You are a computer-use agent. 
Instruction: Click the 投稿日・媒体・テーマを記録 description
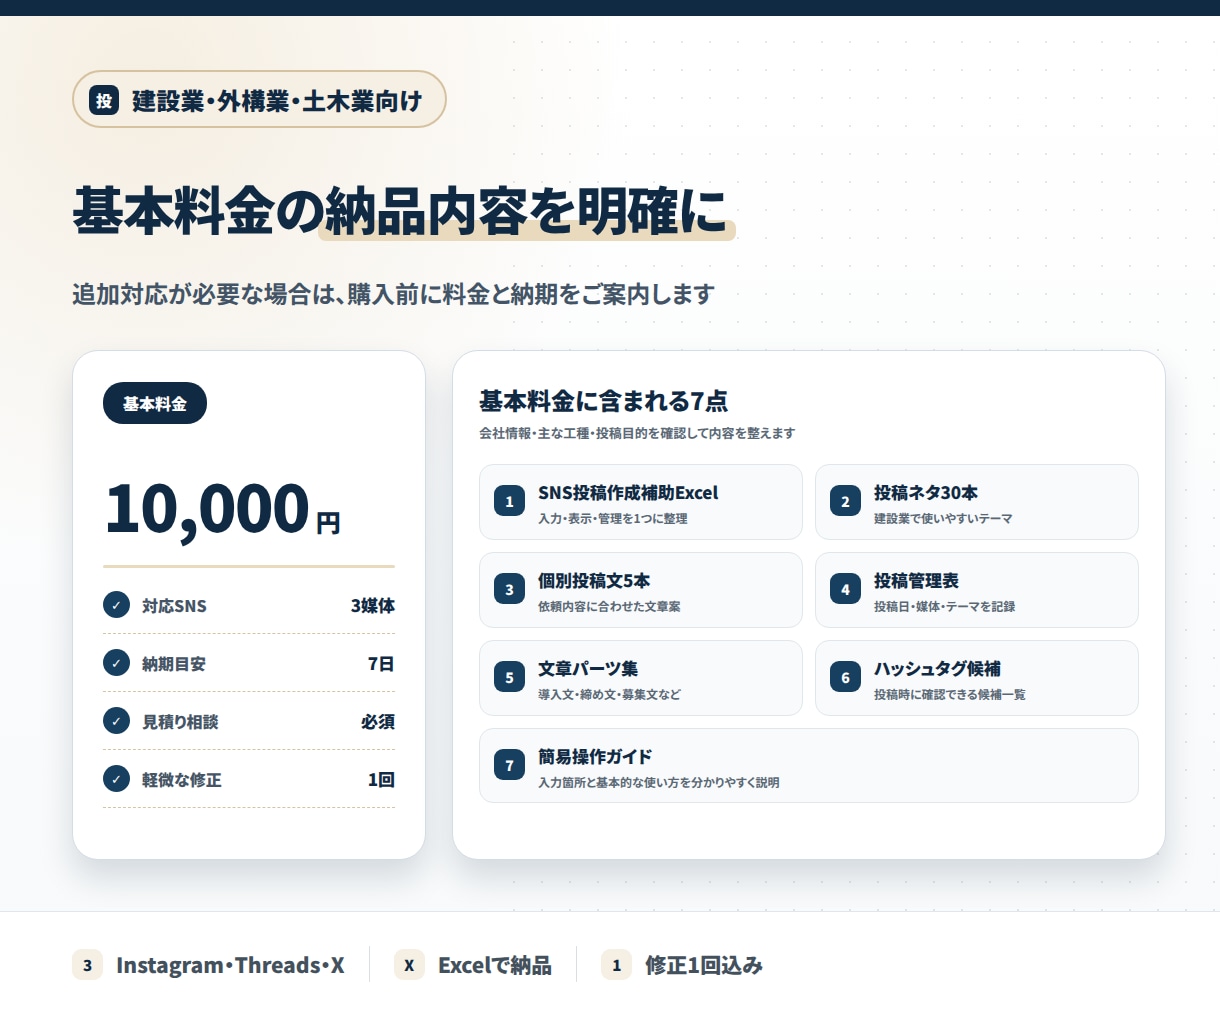click(x=944, y=607)
